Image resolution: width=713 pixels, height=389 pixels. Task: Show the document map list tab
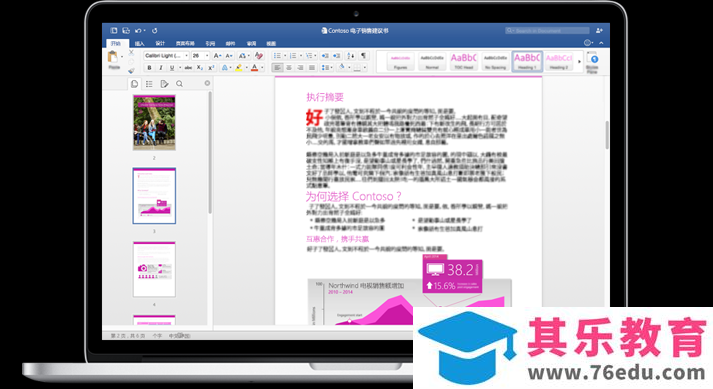149,84
